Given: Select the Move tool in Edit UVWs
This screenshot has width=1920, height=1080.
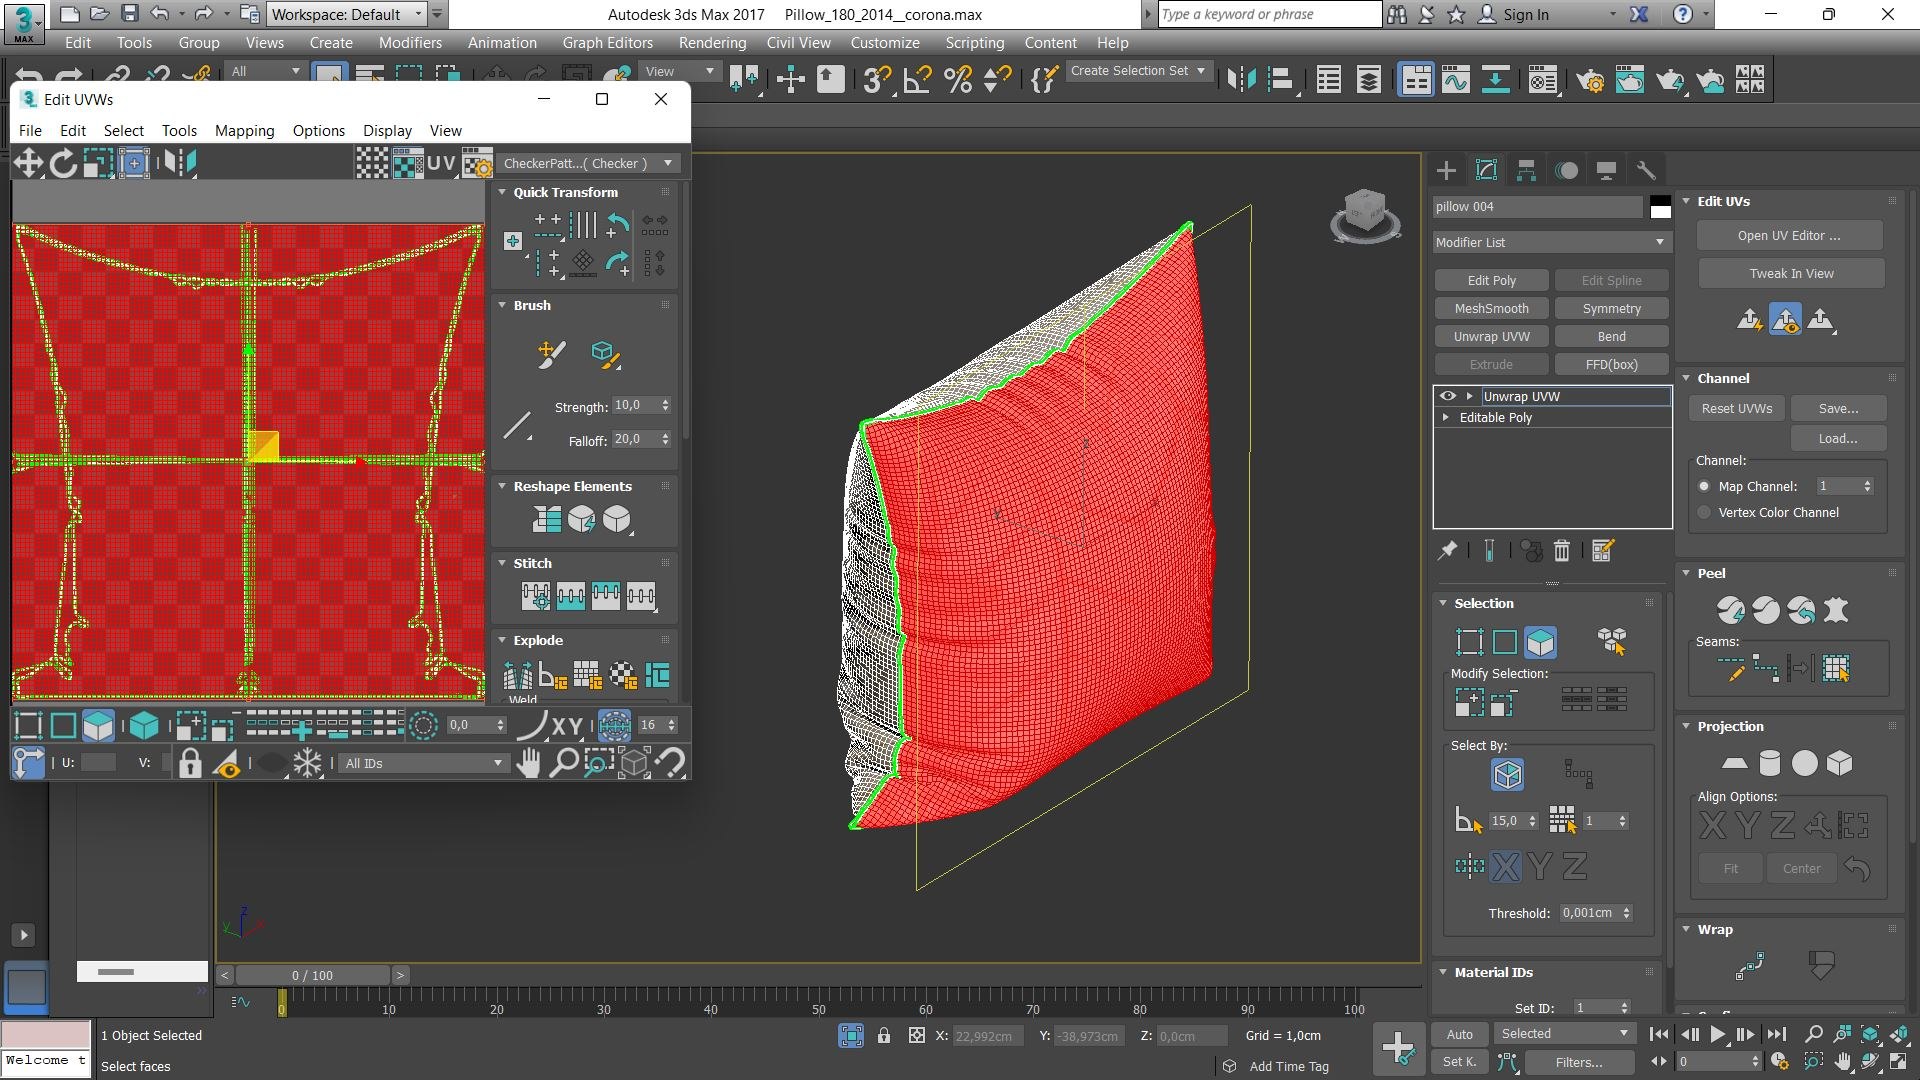Looking at the screenshot, I should [28, 163].
